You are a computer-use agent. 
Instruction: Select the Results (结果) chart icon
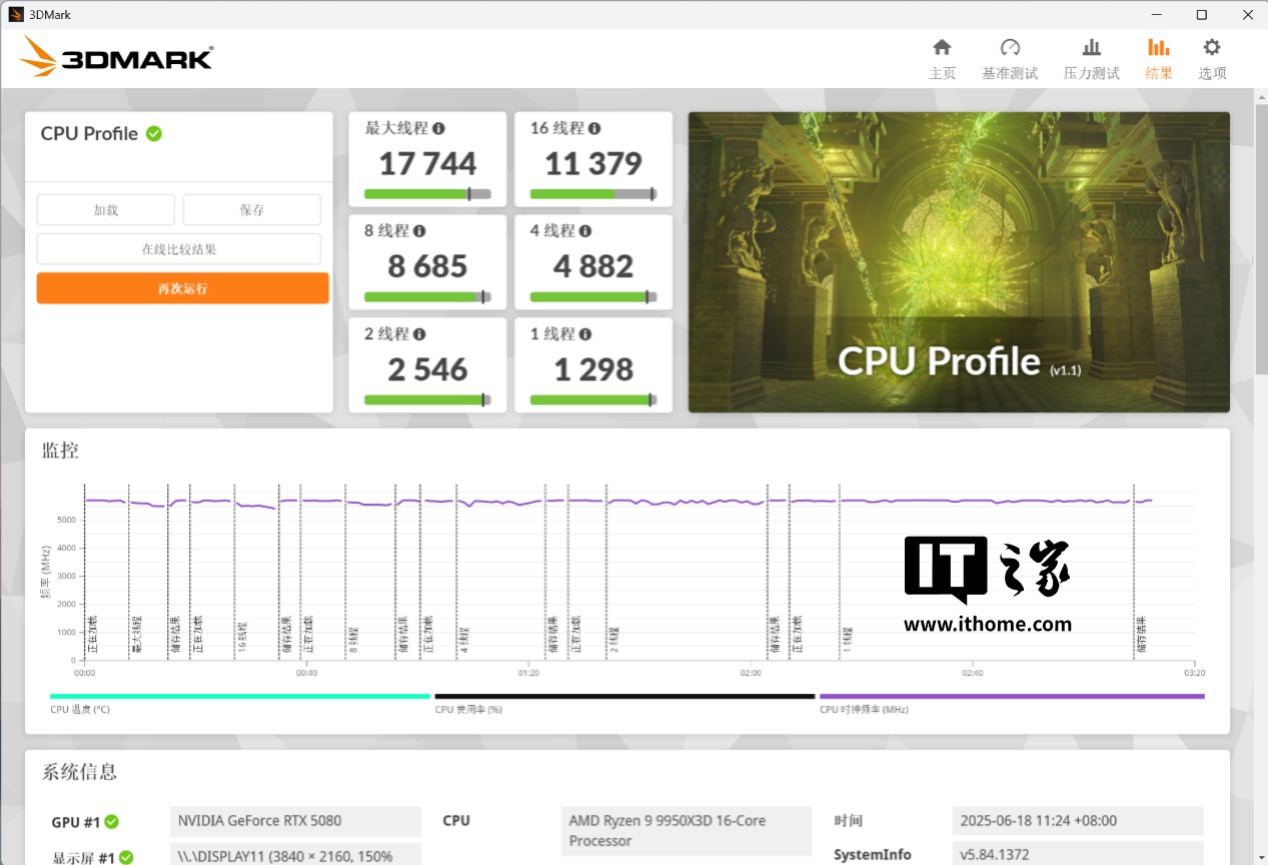click(x=1158, y=48)
